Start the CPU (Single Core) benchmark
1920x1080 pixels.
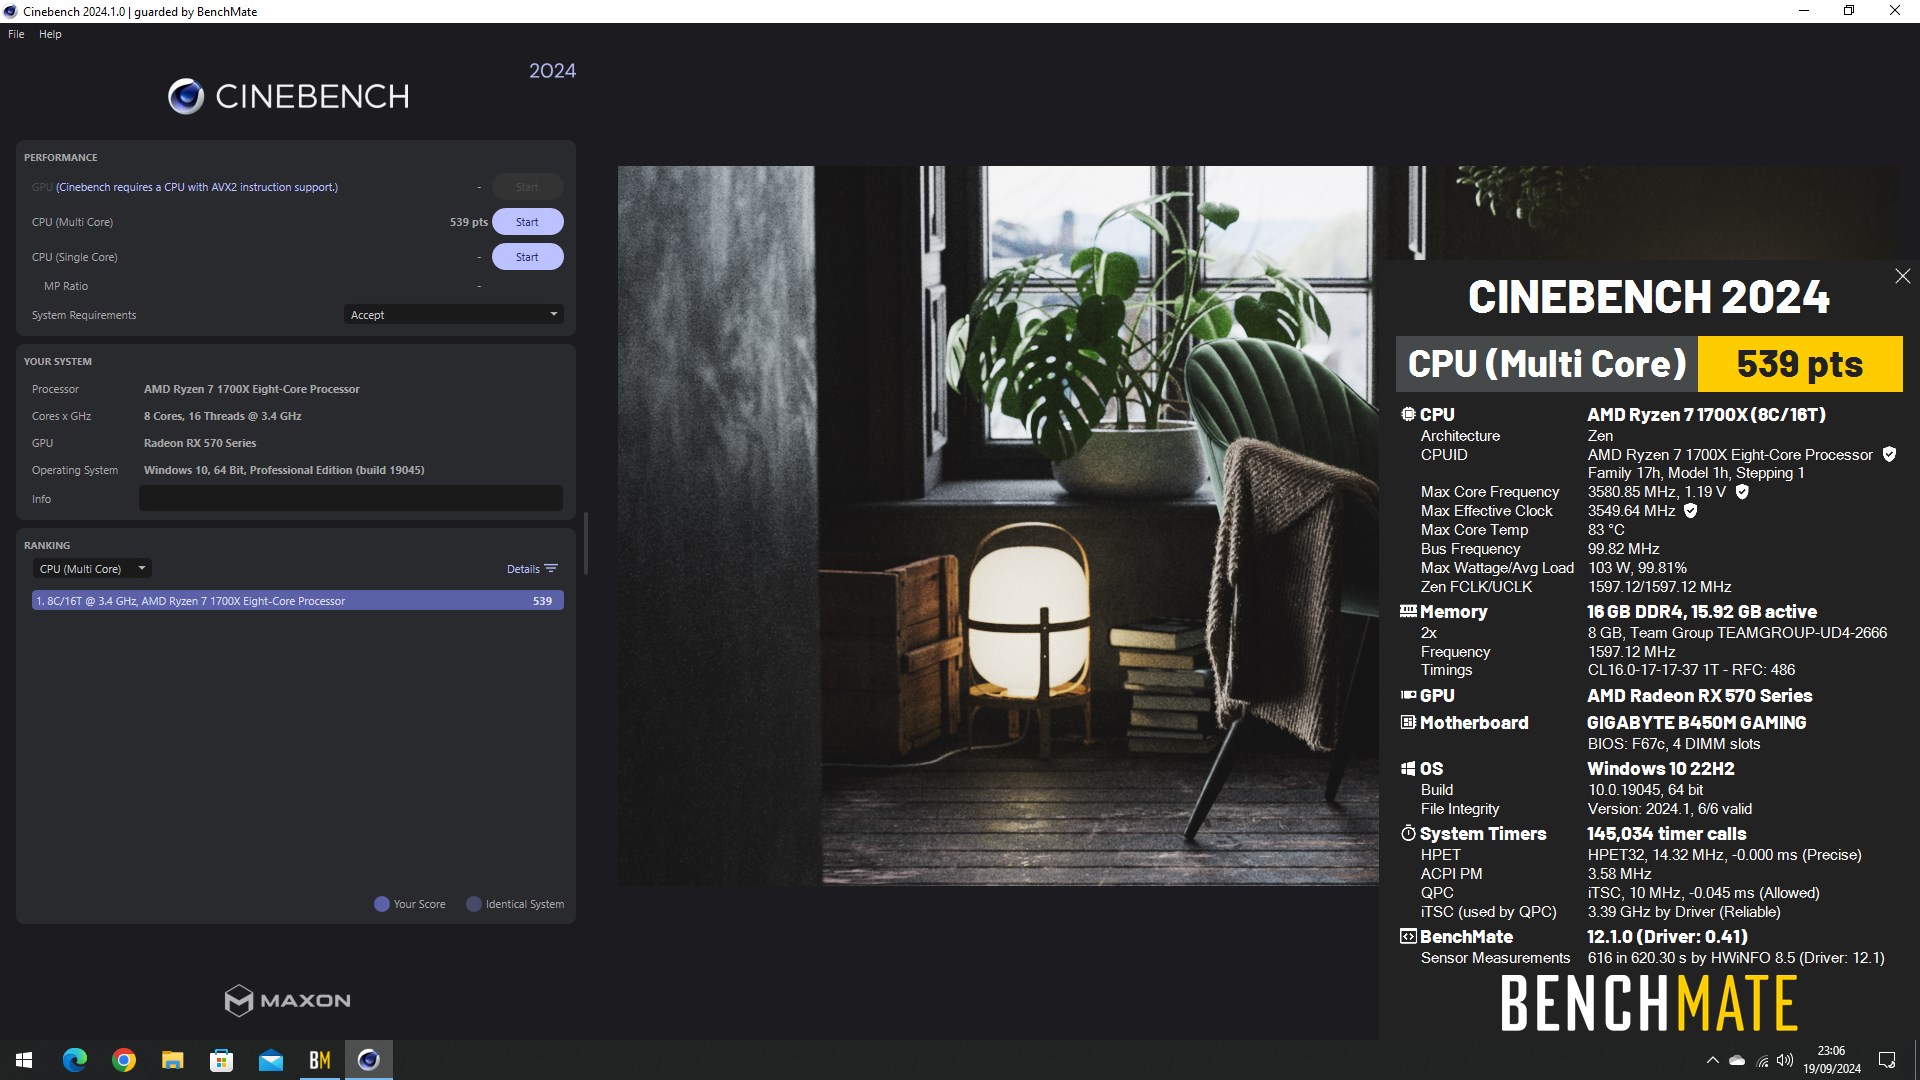click(x=527, y=257)
